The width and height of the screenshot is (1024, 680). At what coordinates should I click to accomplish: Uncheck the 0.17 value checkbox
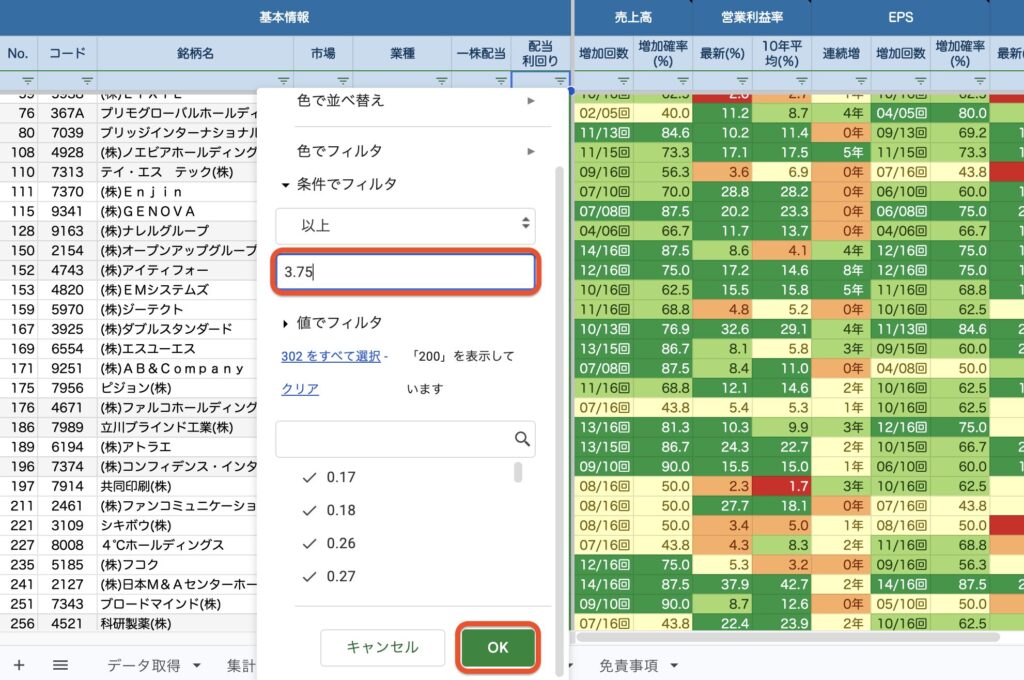pyautogui.click(x=310, y=478)
